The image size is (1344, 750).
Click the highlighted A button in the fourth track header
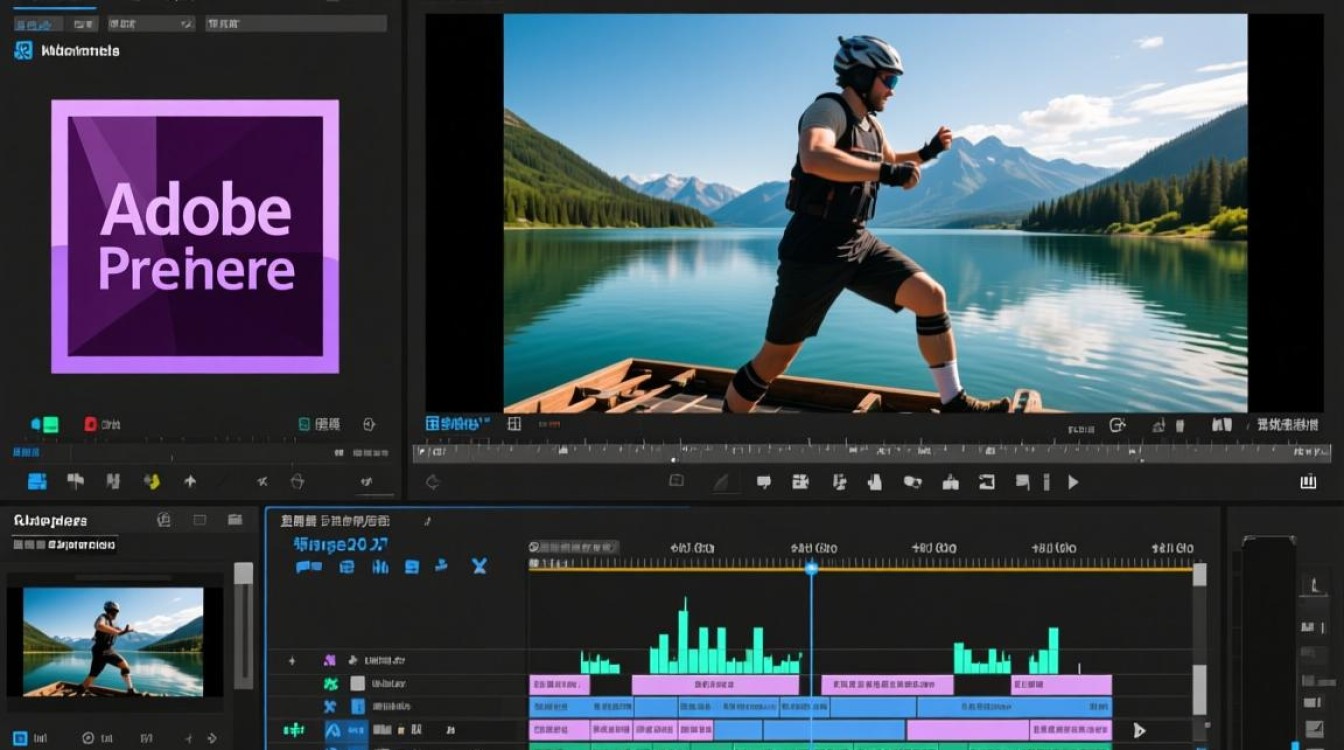tap(334, 731)
